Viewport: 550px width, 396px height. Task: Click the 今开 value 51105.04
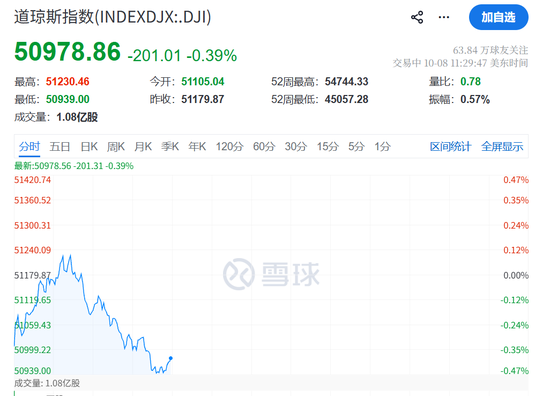[203, 82]
